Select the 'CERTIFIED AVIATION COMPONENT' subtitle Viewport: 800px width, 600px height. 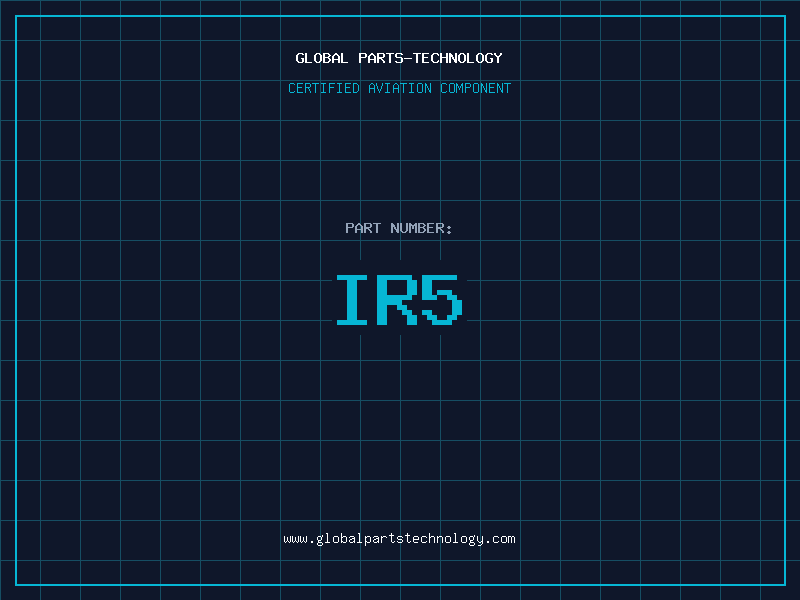pos(399,88)
